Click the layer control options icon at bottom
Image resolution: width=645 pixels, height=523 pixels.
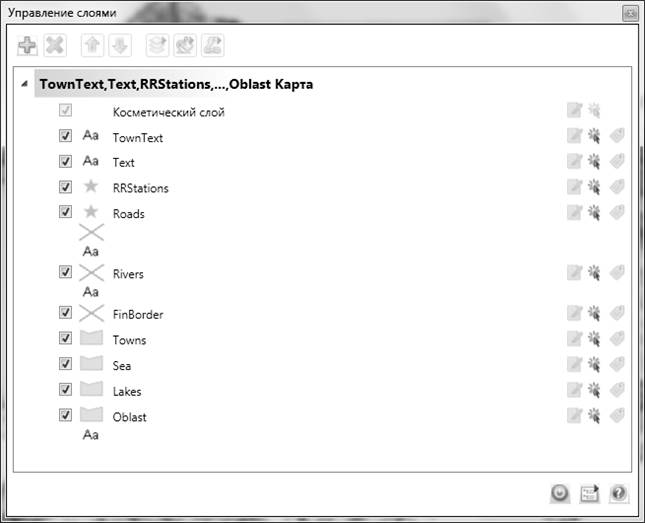(x=590, y=492)
